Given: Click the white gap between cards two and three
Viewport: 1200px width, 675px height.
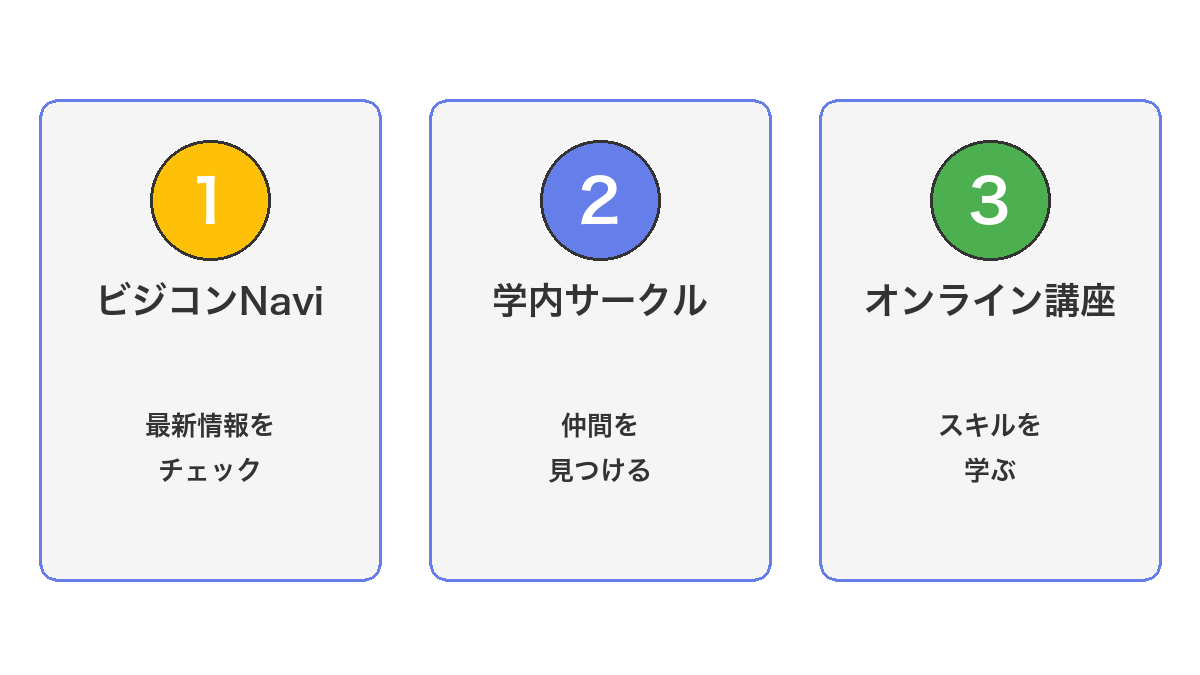Looking at the screenshot, I should [x=795, y=340].
